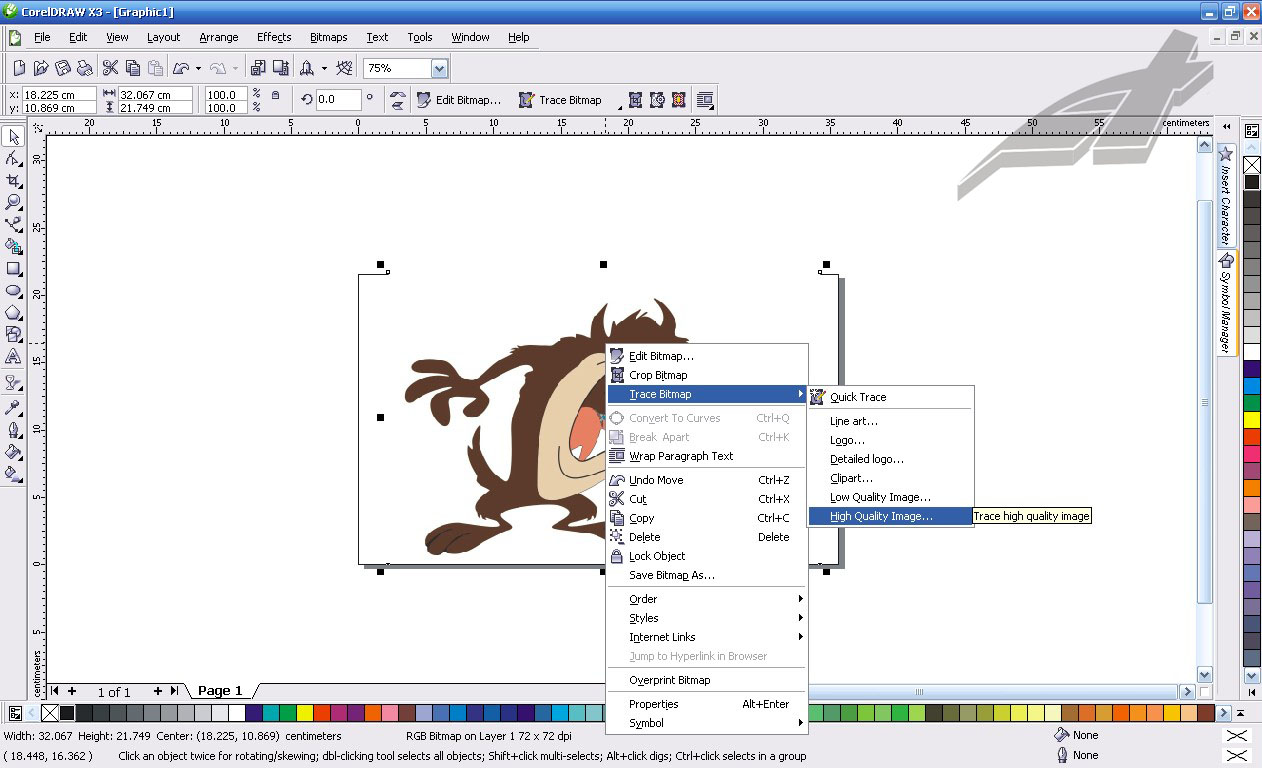Click the Export icon on the standard toolbar
The height and width of the screenshot is (768, 1262).
283,68
